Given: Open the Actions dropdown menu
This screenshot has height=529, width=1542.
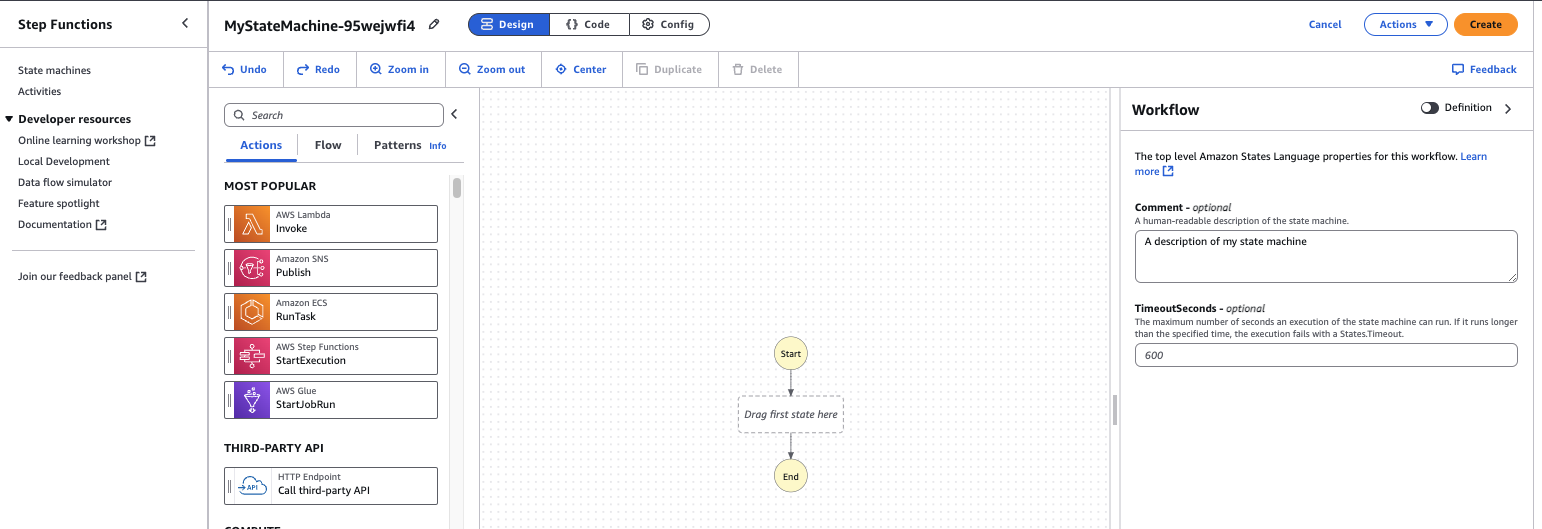Looking at the screenshot, I should click(1405, 24).
